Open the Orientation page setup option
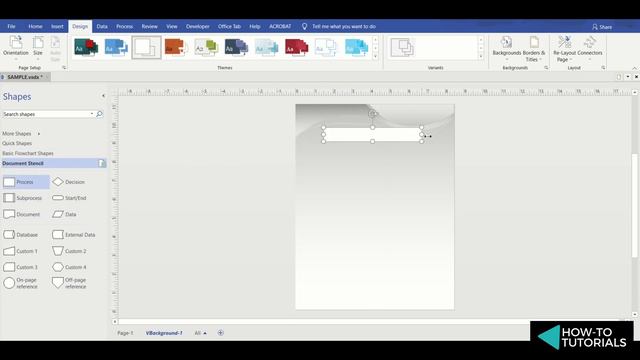This screenshot has height=360, width=640. (x=16, y=48)
